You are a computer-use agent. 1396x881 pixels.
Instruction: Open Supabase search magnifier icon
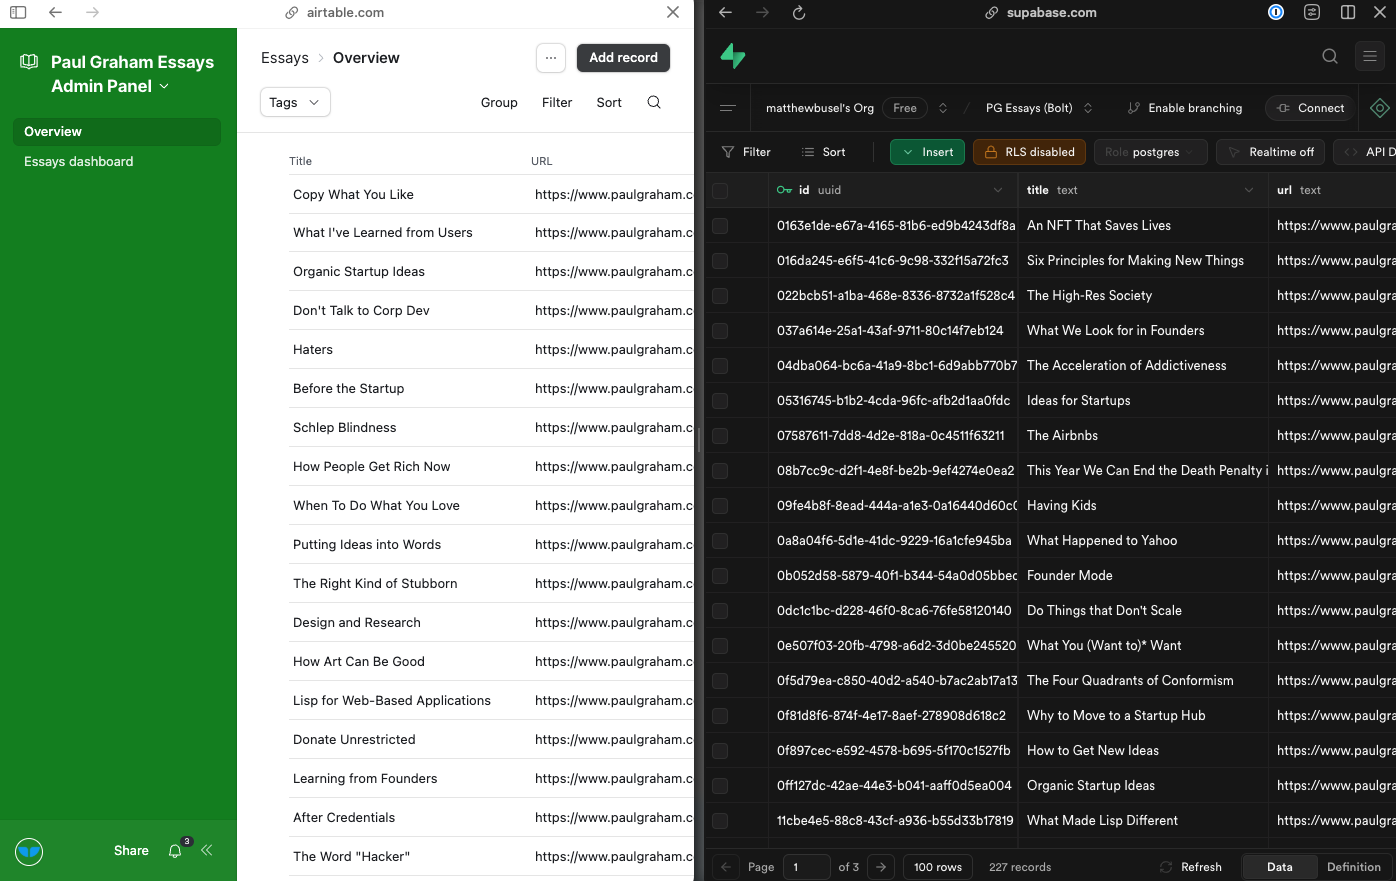pyautogui.click(x=1330, y=56)
